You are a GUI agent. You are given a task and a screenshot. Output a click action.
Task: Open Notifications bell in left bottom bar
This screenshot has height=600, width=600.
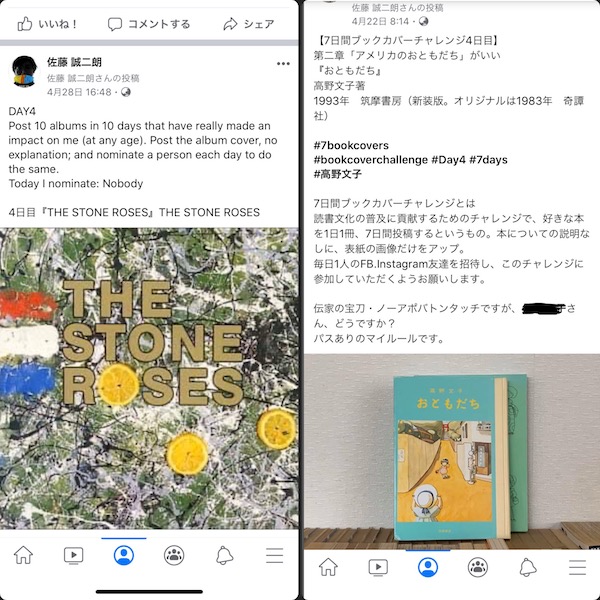tap(225, 555)
